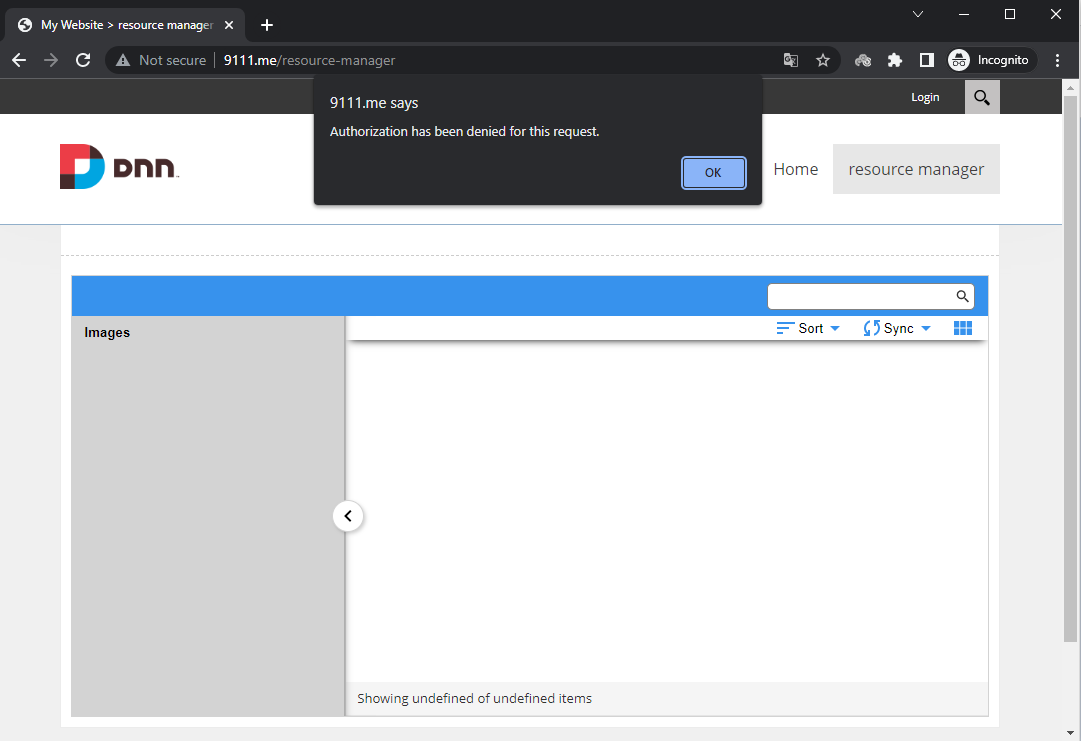The image size is (1081, 741).
Task: Open the Sync dropdown arrow
Action: 925,327
